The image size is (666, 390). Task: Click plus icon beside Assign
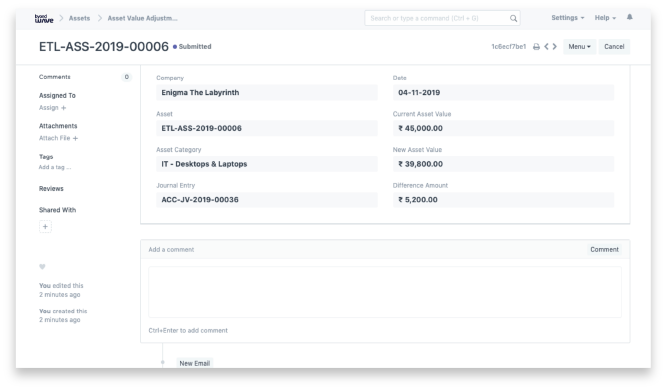64,108
